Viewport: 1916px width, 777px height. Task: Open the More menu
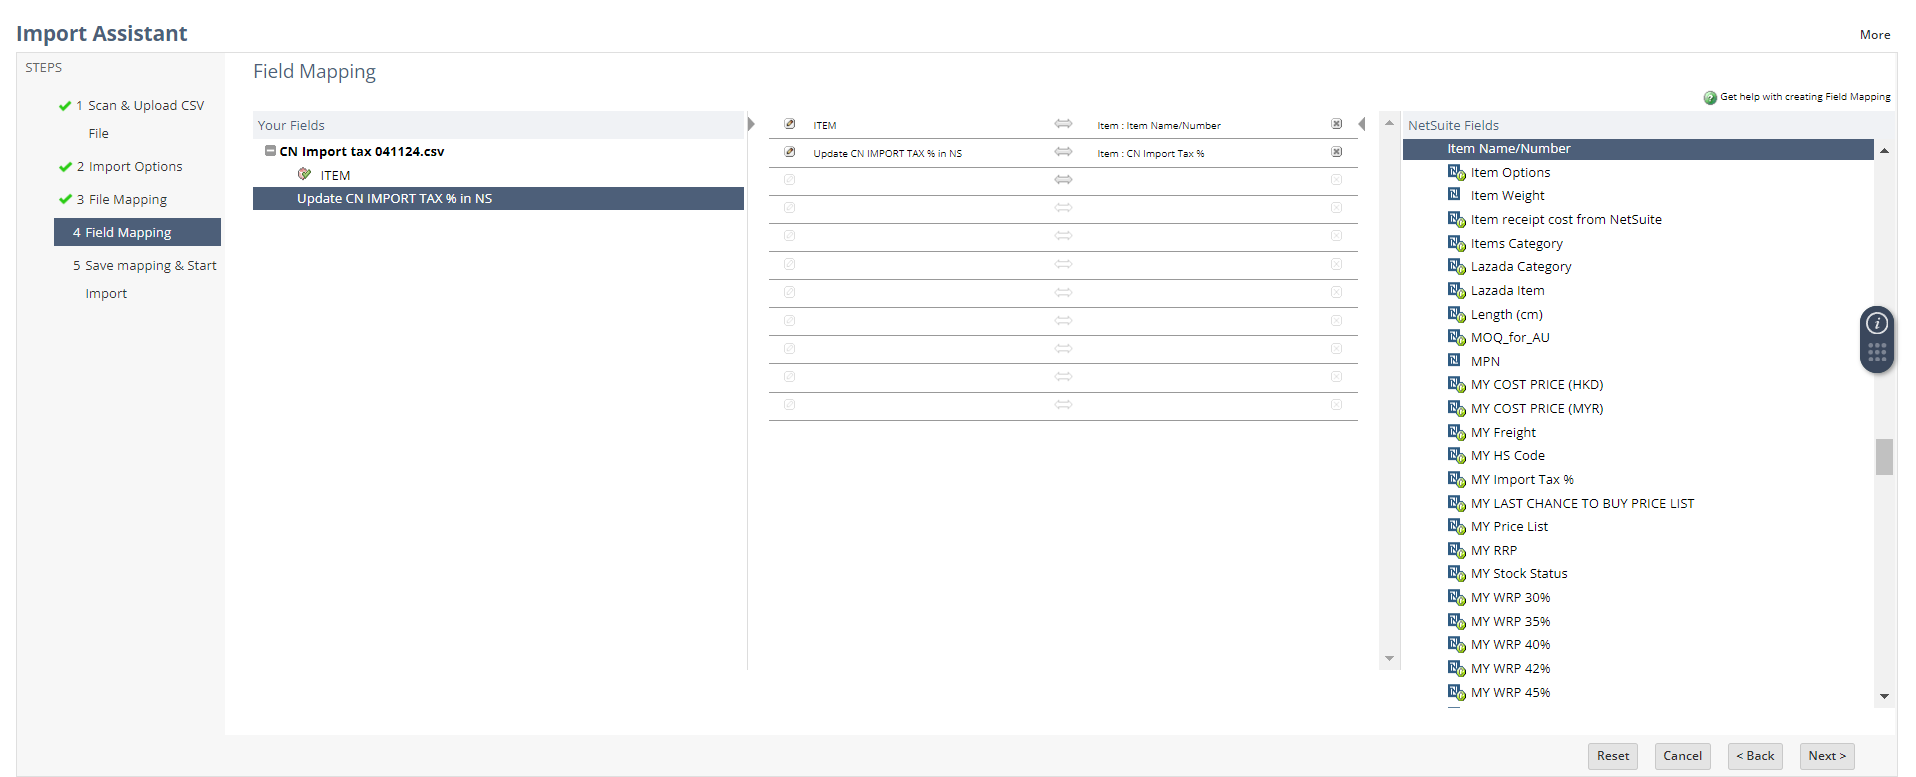click(1875, 34)
